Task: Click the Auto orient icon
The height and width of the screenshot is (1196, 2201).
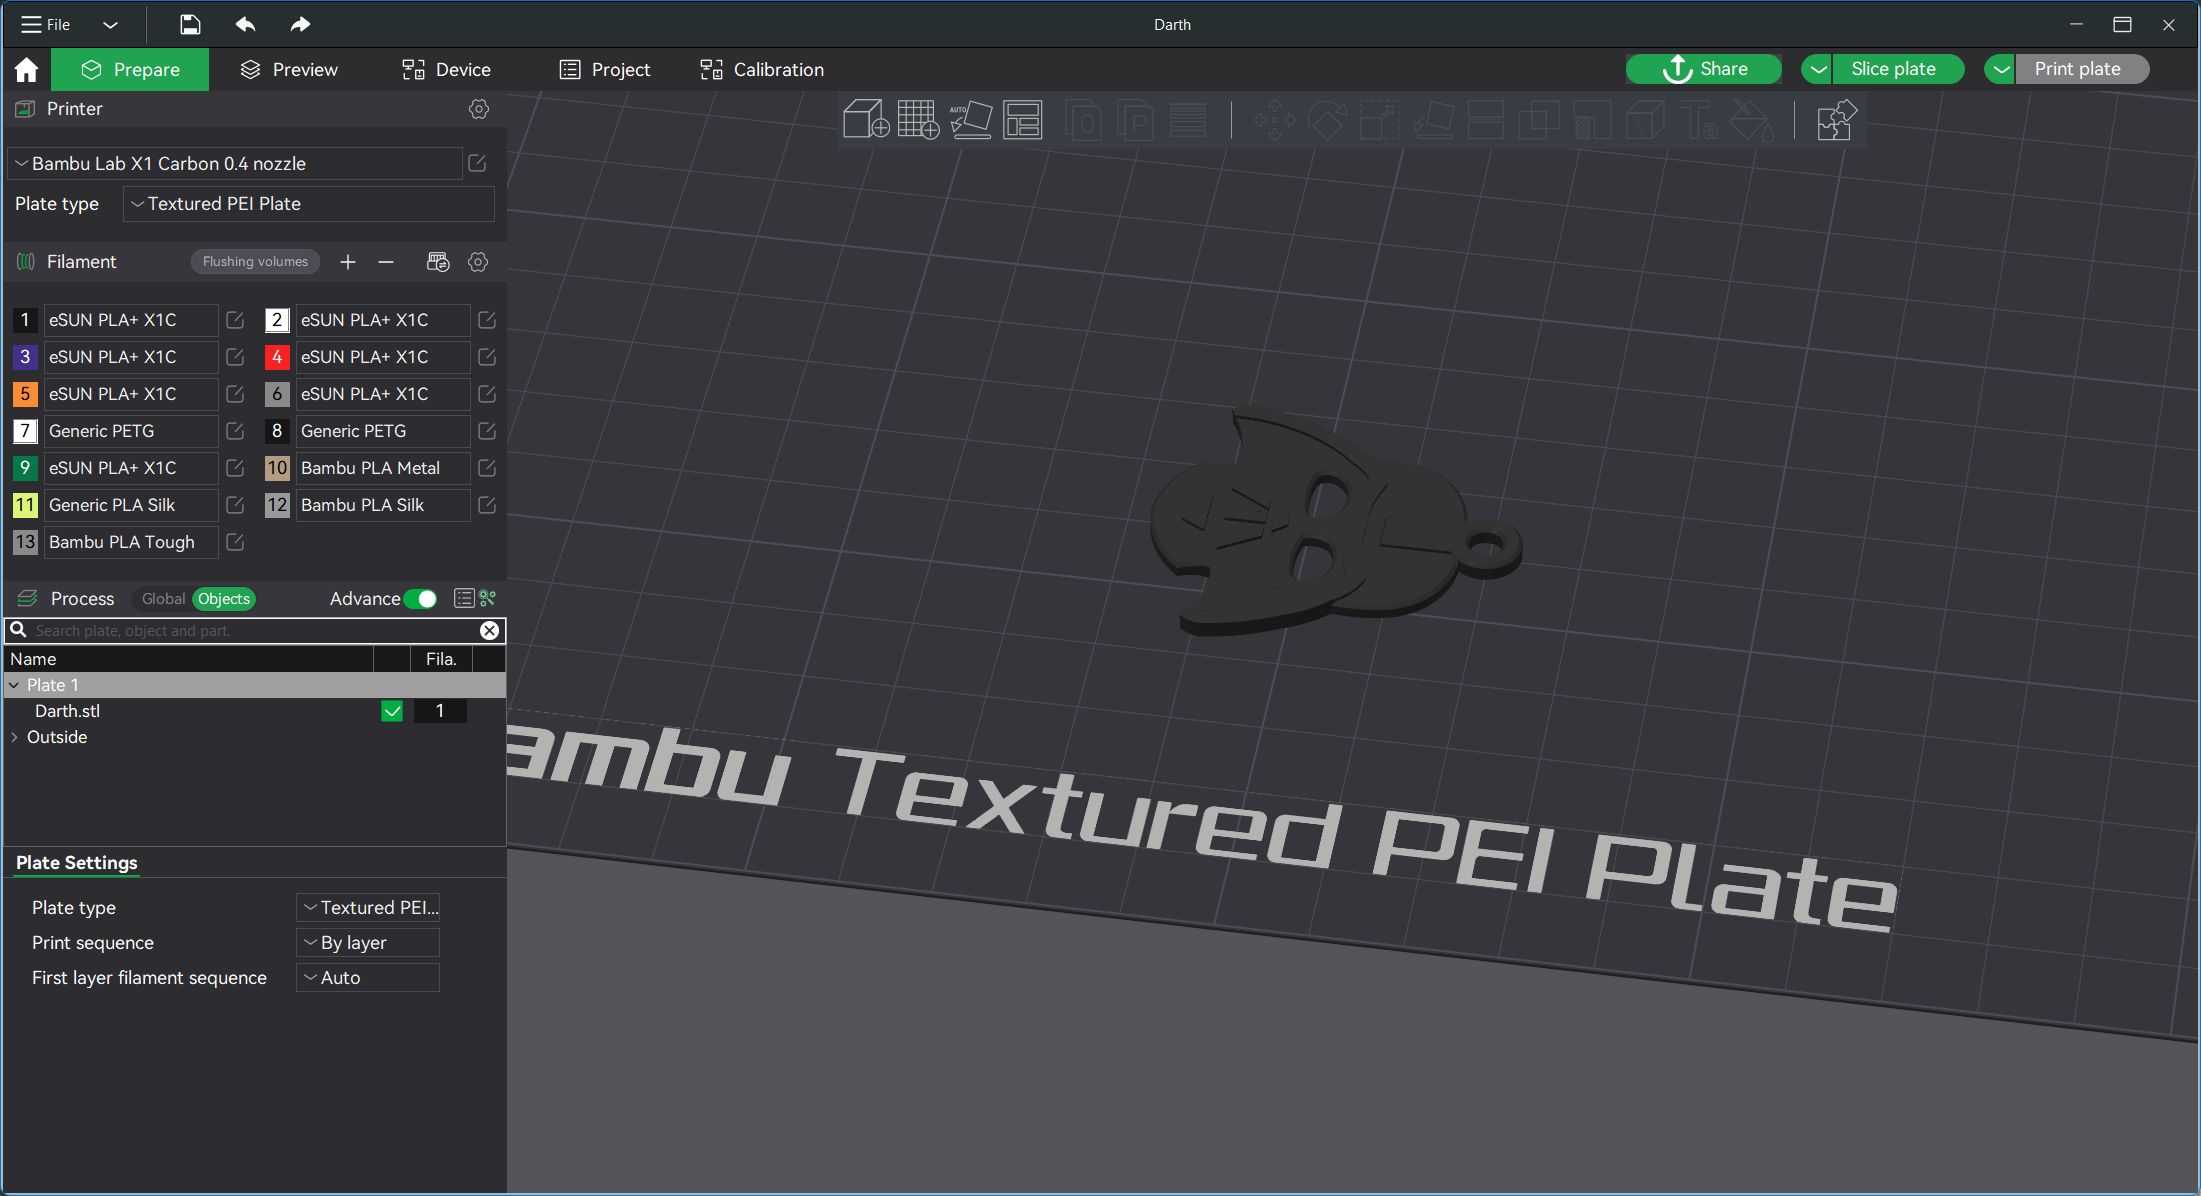Action: (x=970, y=120)
